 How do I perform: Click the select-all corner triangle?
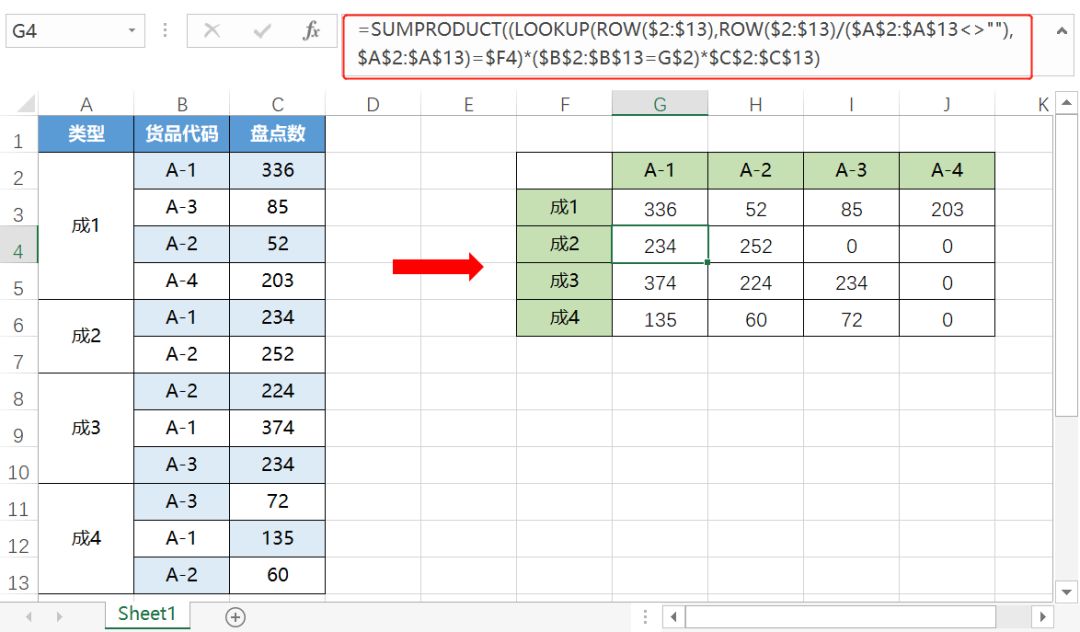pos(26,104)
